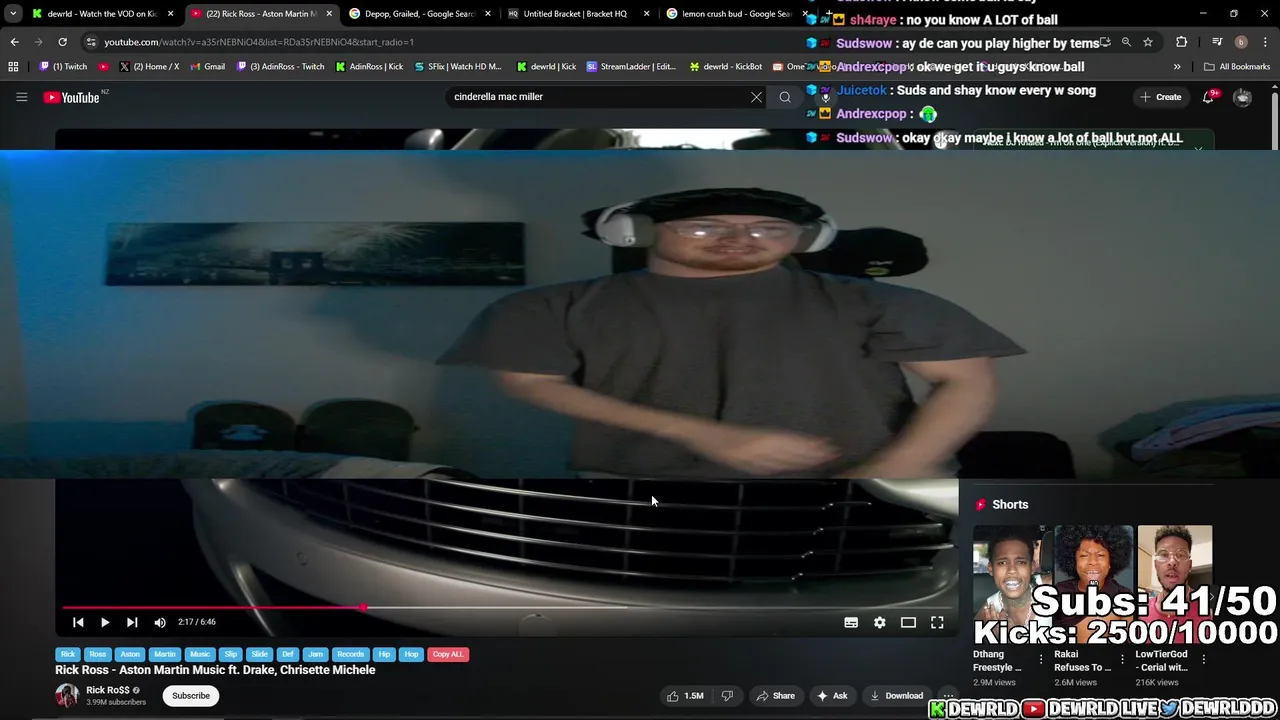
Task: Open the Zoom magnifier in address bar
Action: pyautogui.click(x=1126, y=42)
